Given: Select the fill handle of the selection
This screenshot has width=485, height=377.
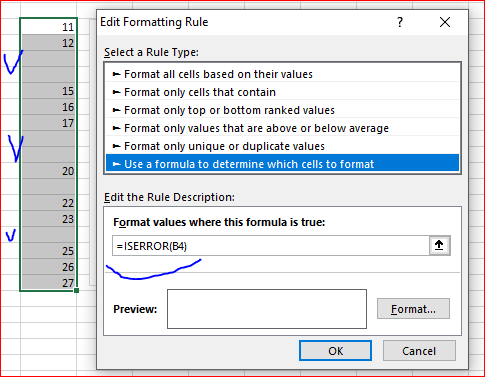Looking at the screenshot, I should tap(76, 290).
